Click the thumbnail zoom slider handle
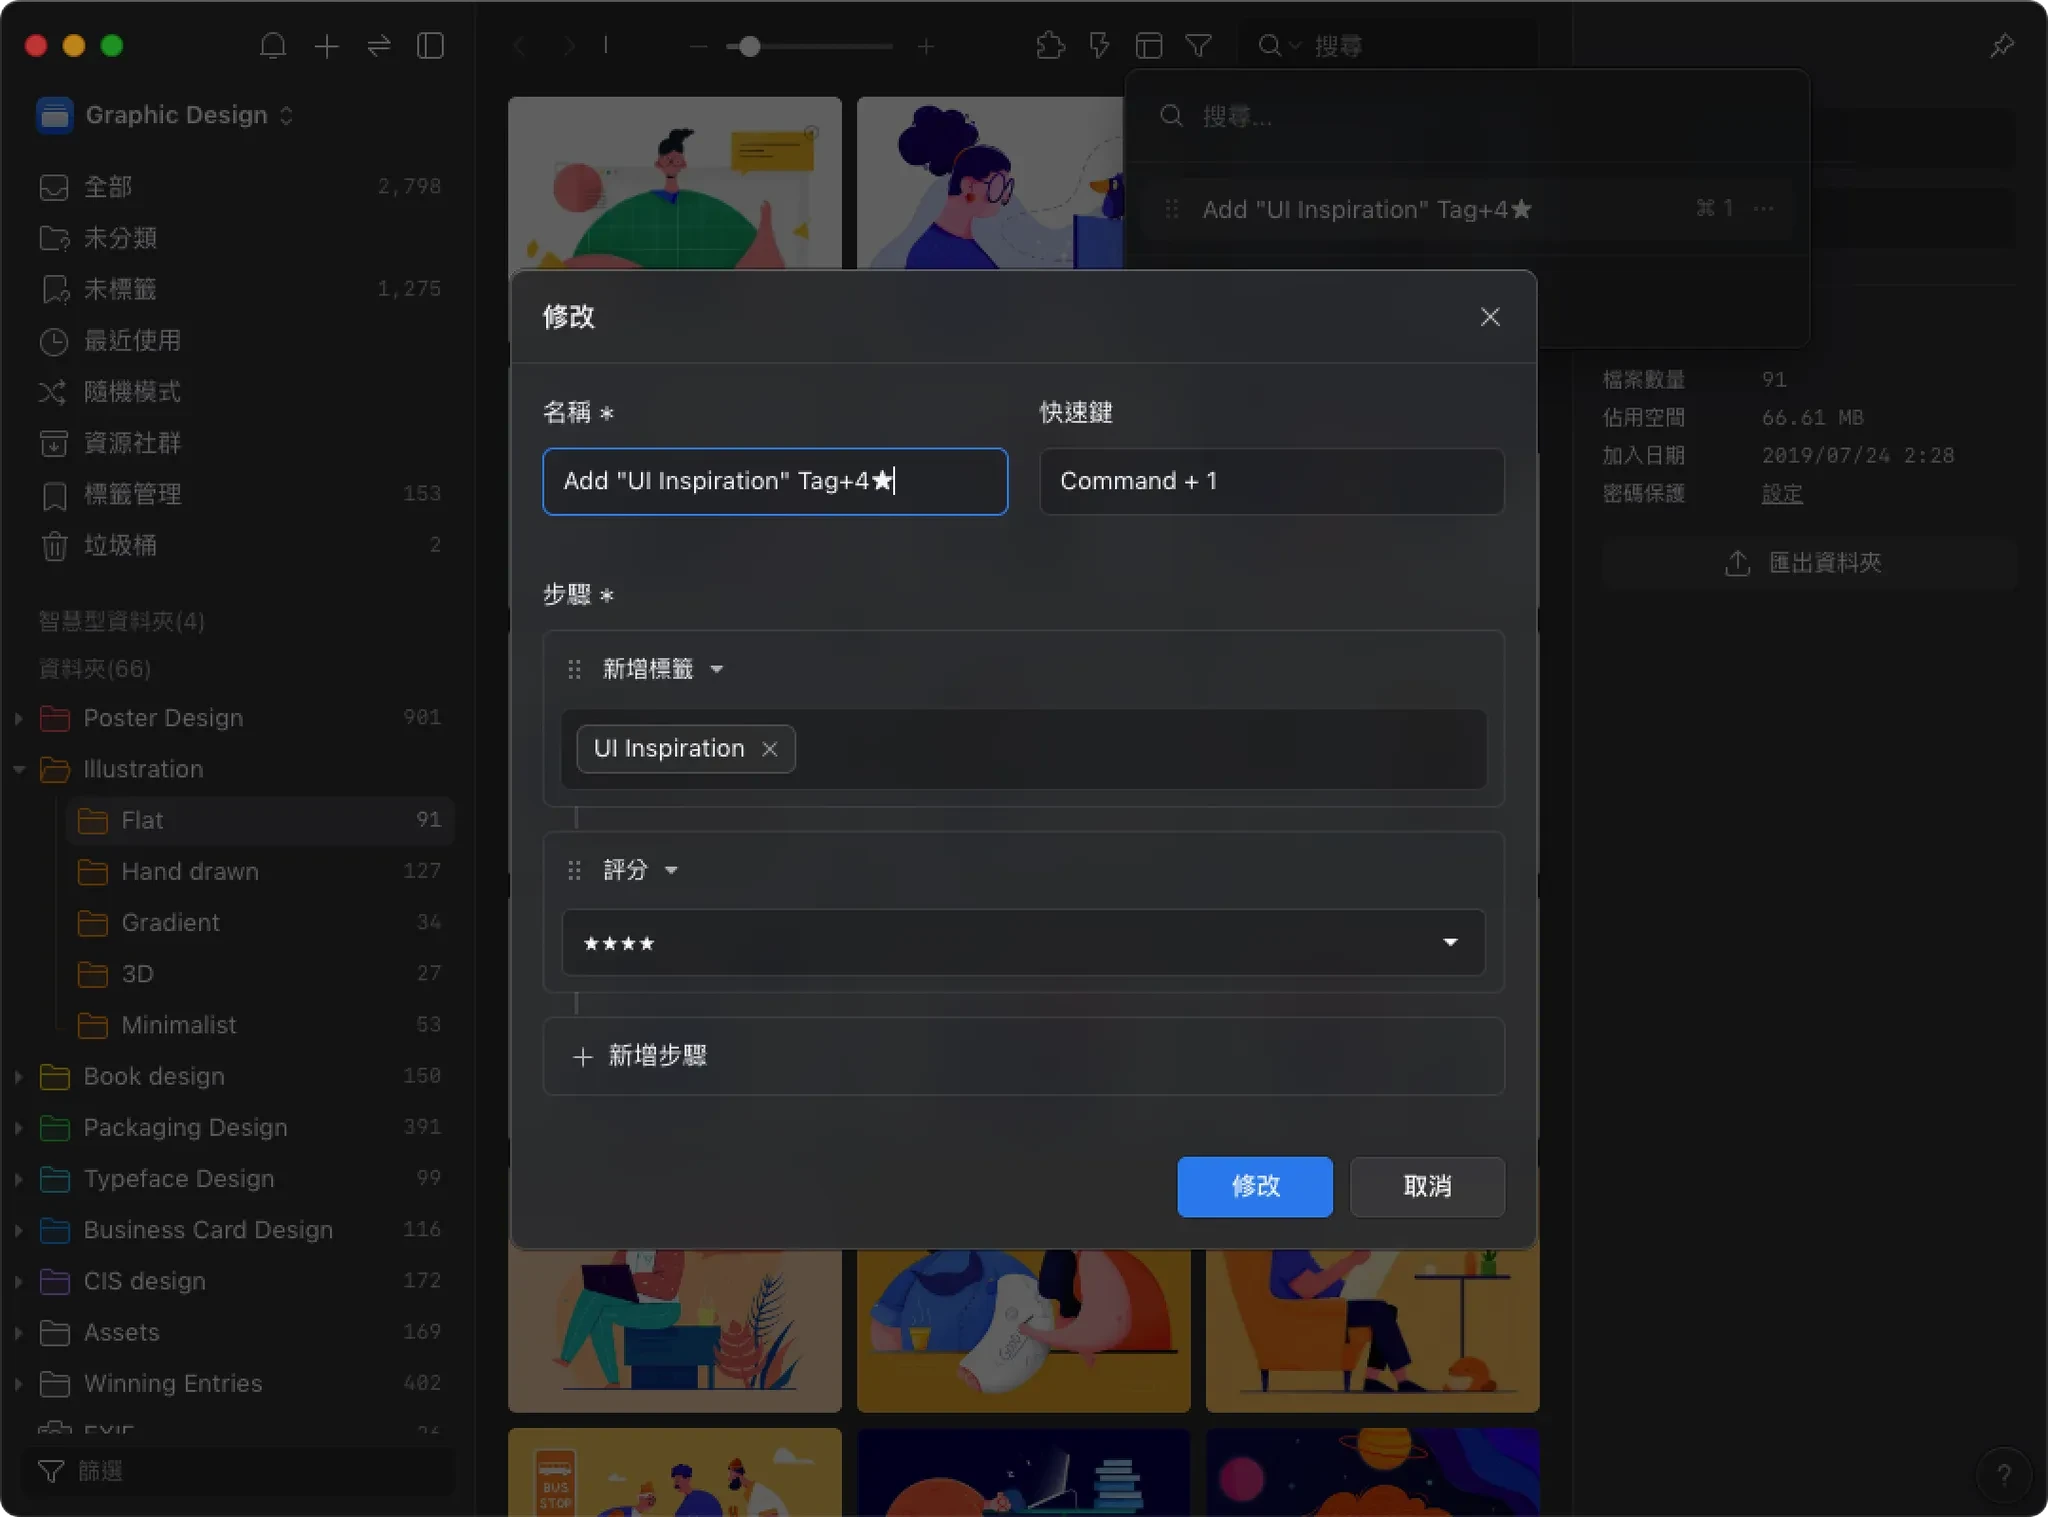The height and width of the screenshot is (1517, 2048). [x=749, y=46]
